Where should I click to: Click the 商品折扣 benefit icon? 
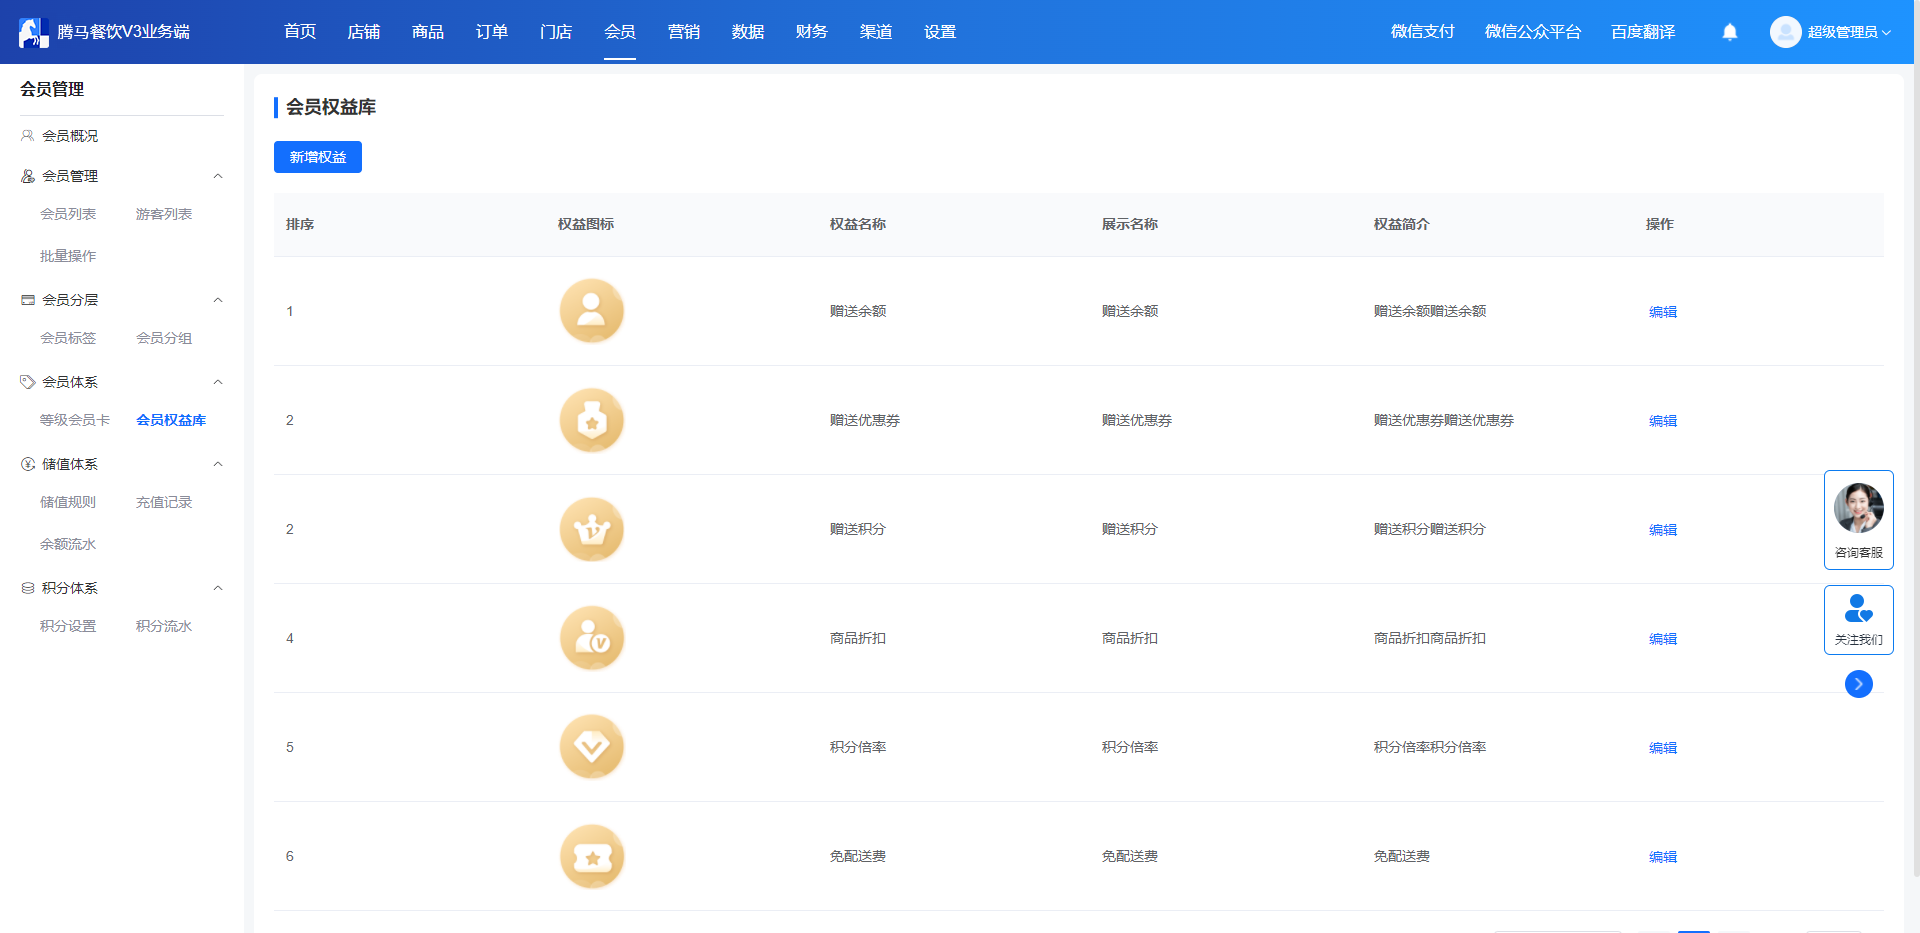pos(592,638)
